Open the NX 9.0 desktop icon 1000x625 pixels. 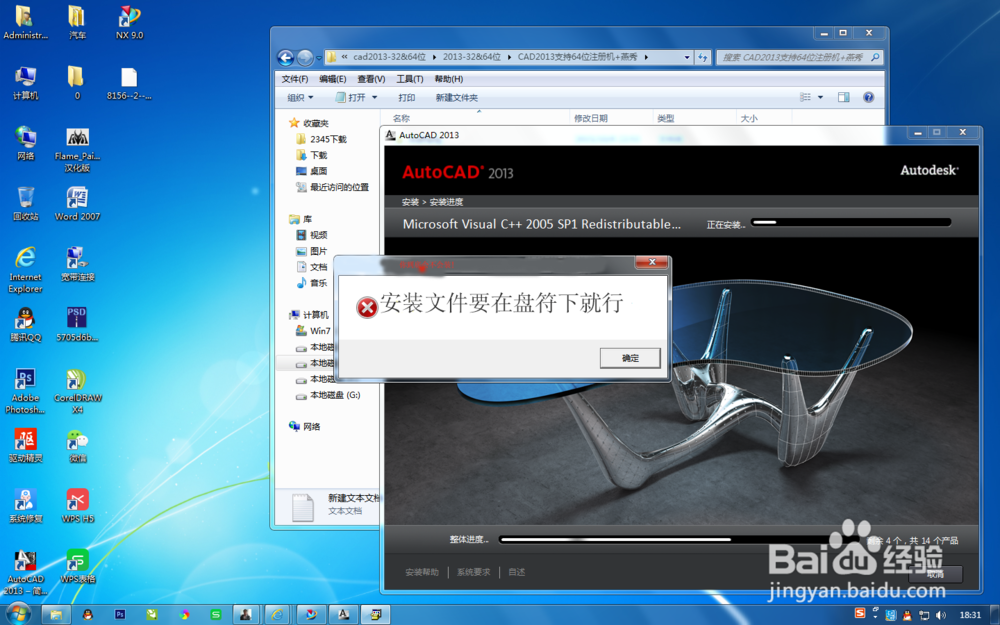[129, 23]
